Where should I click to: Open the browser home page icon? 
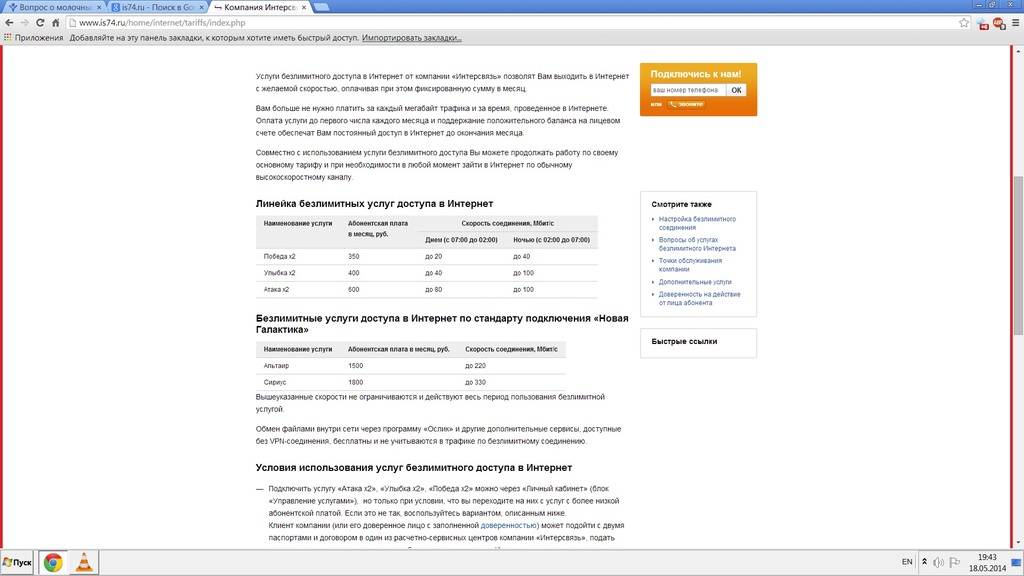coord(56,23)
